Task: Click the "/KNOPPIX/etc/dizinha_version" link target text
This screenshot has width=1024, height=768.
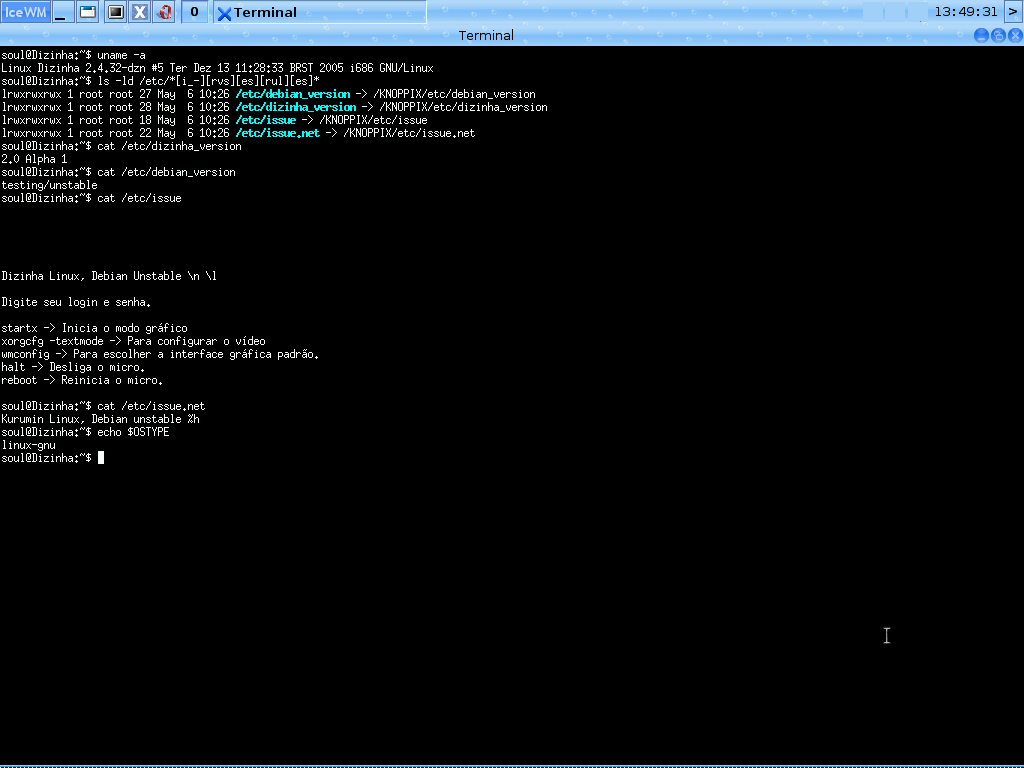Action: coord(463,107)
